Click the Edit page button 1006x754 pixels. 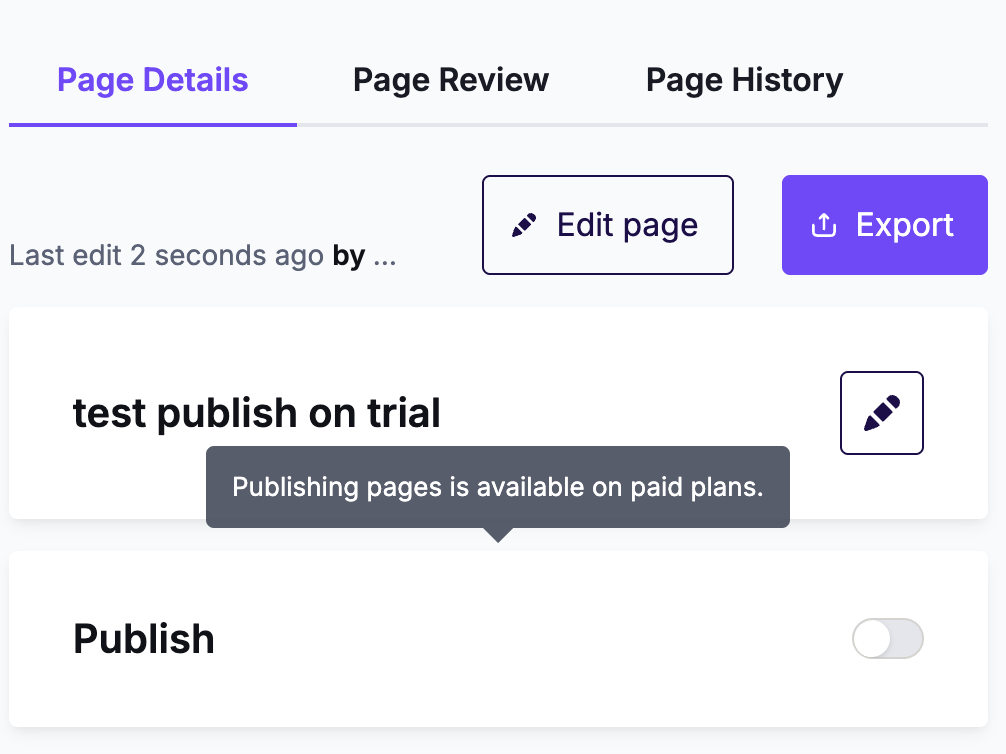[607, 224]
